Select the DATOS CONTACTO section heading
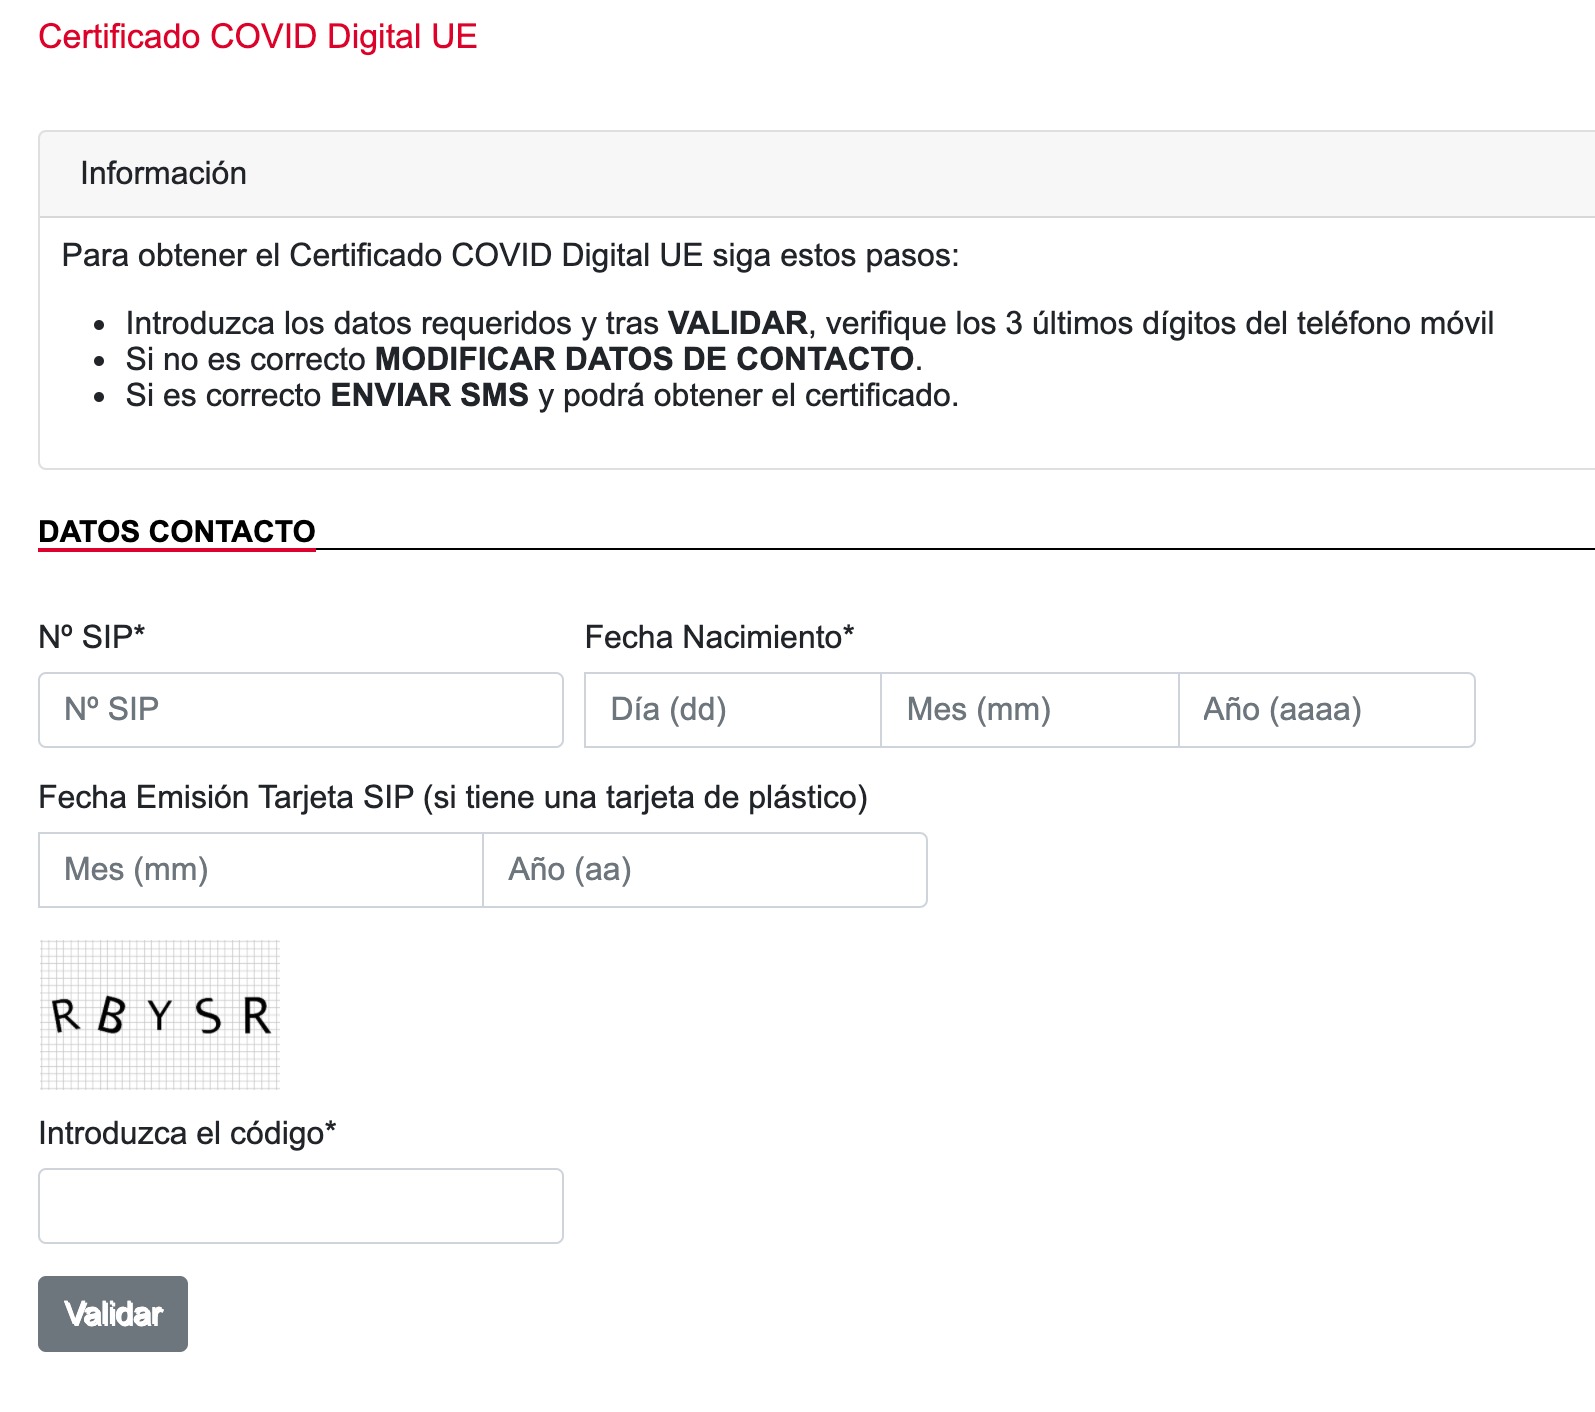The image size is (1595, 1412). [177, 531]
